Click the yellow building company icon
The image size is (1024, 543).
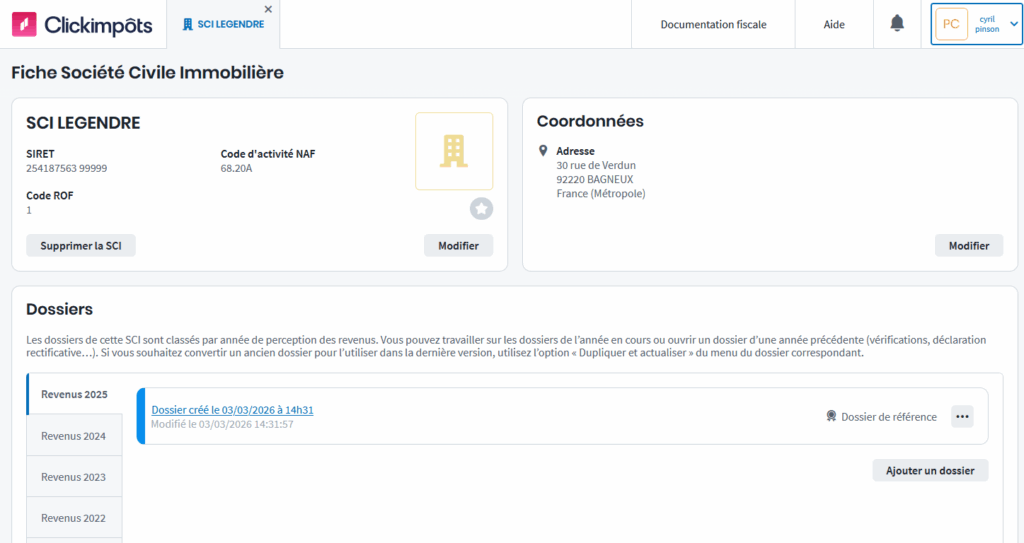454,151
